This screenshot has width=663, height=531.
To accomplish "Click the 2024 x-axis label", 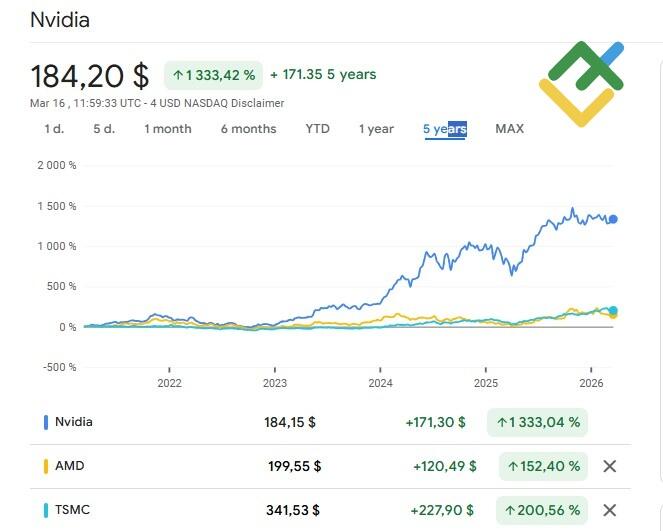I will click(381, 383).
